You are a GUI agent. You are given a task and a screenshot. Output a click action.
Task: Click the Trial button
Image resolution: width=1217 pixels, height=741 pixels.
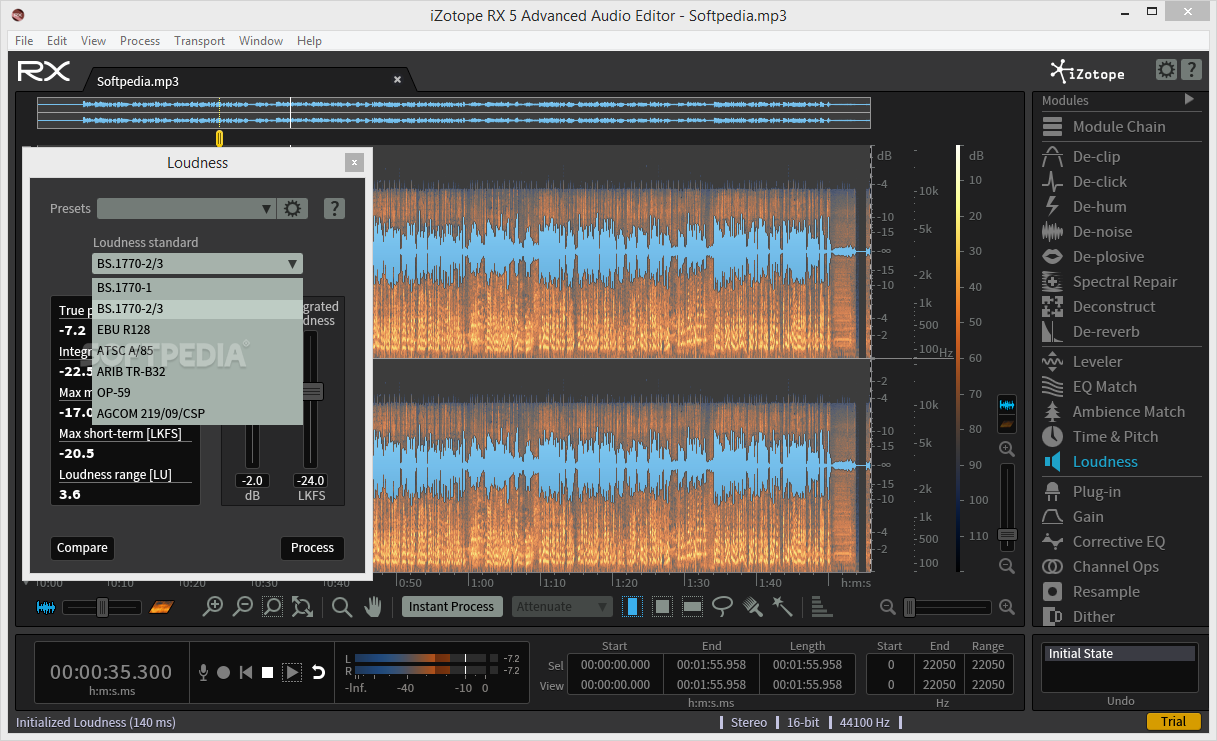[x=1174, y=722]
